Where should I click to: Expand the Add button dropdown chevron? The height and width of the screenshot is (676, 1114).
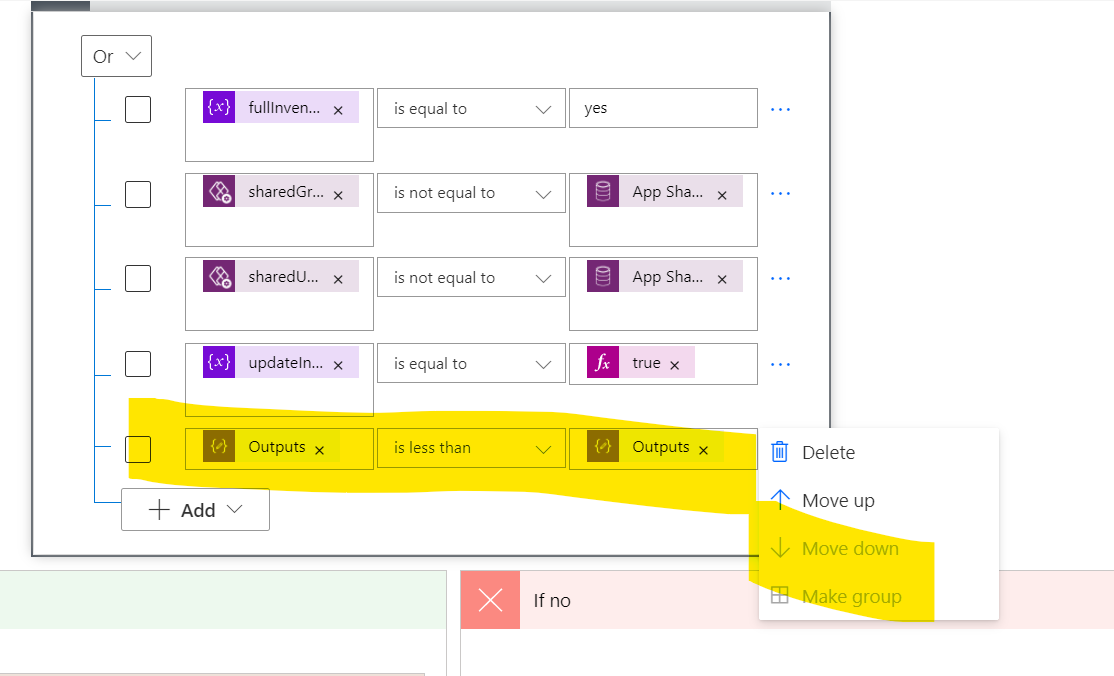(x=234, y=509)
